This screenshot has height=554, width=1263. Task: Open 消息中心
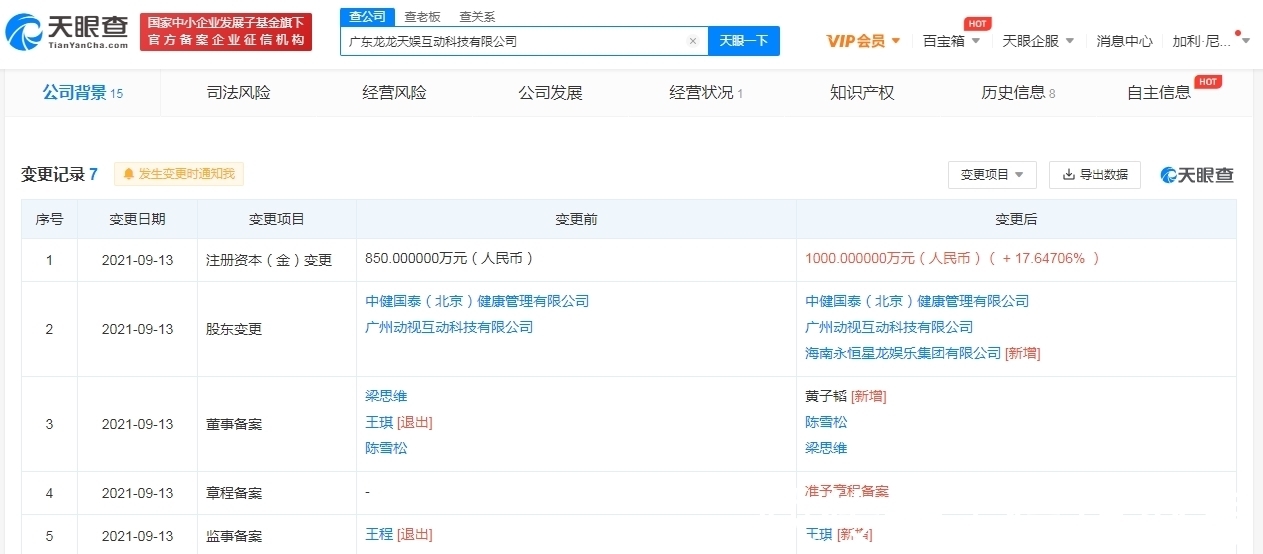coord(1124,41)
